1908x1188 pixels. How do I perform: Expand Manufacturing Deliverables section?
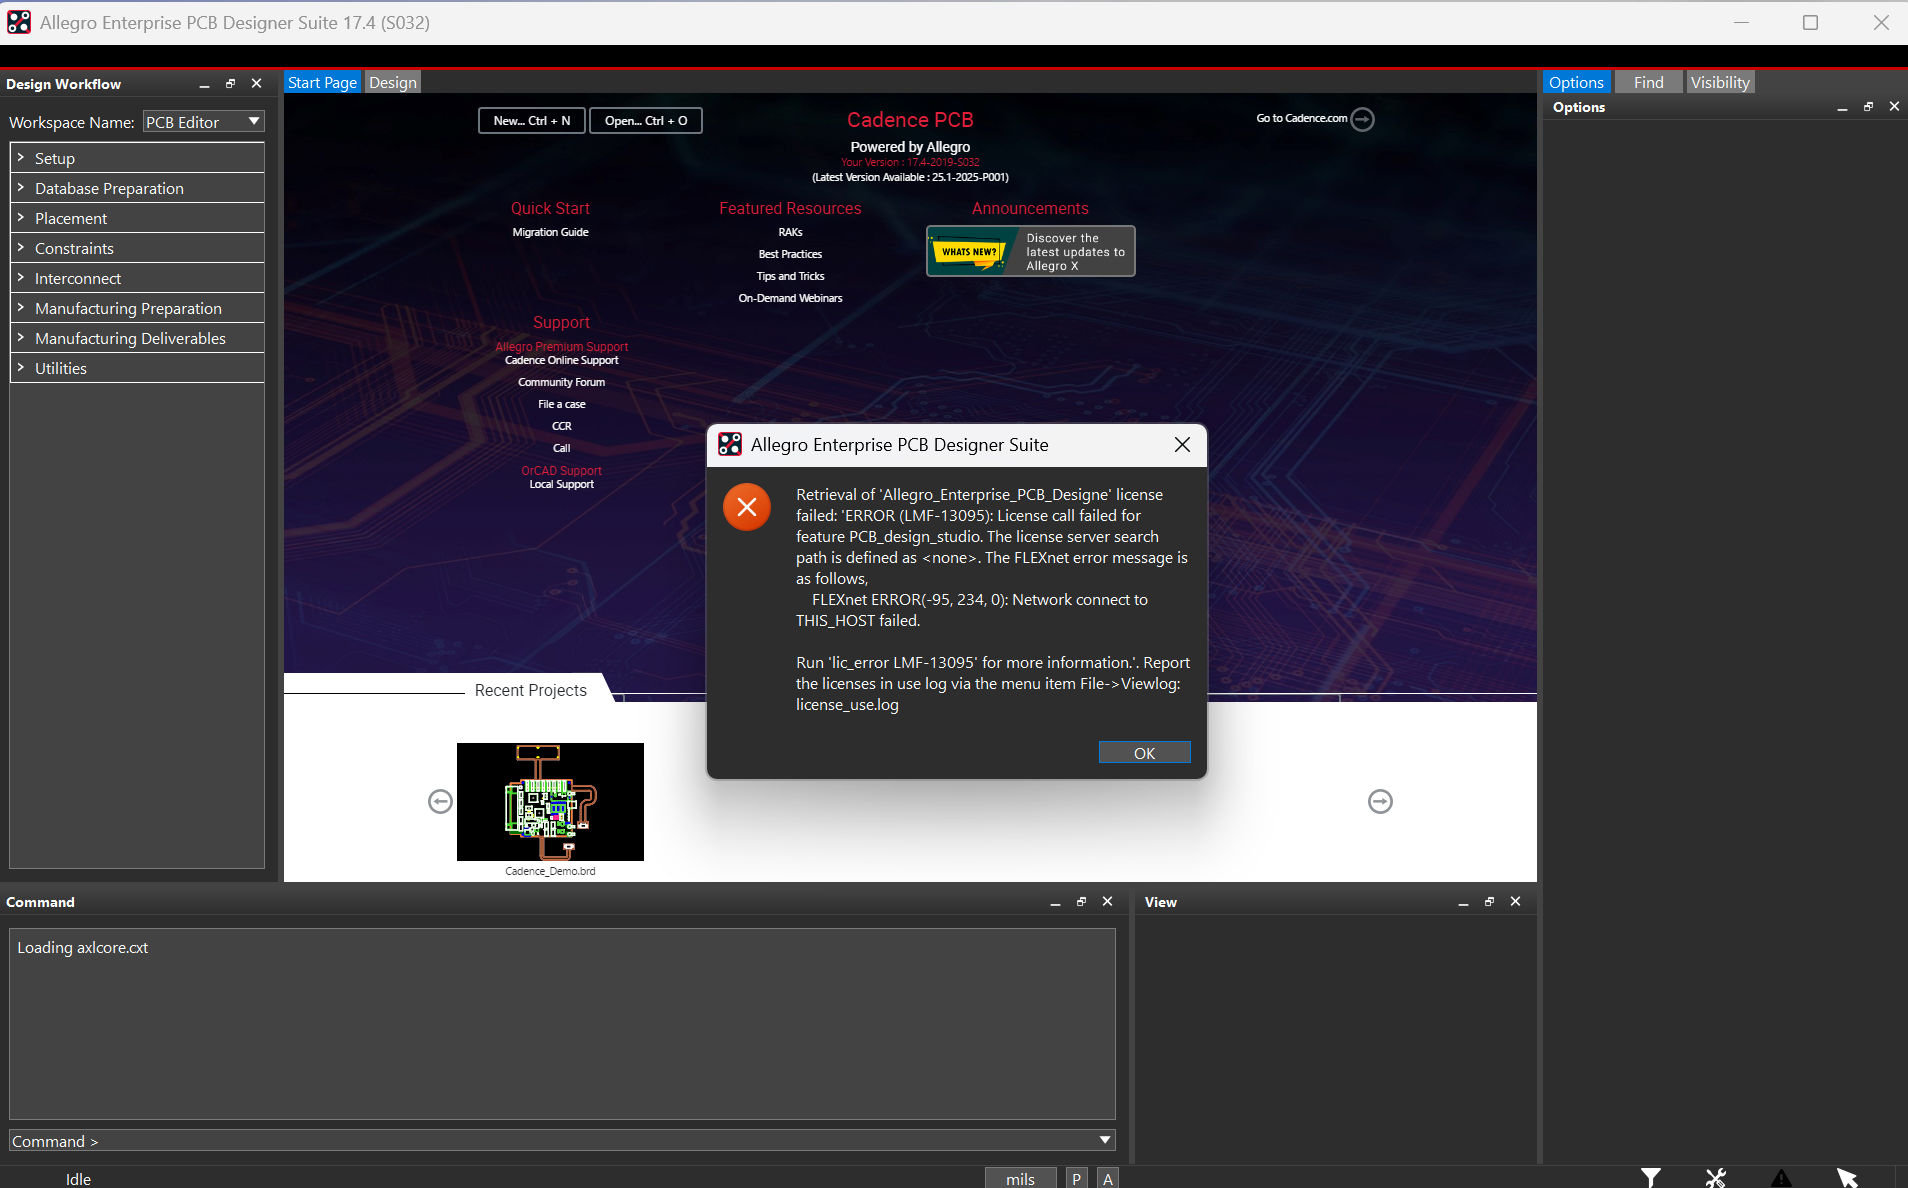point(137,338)
